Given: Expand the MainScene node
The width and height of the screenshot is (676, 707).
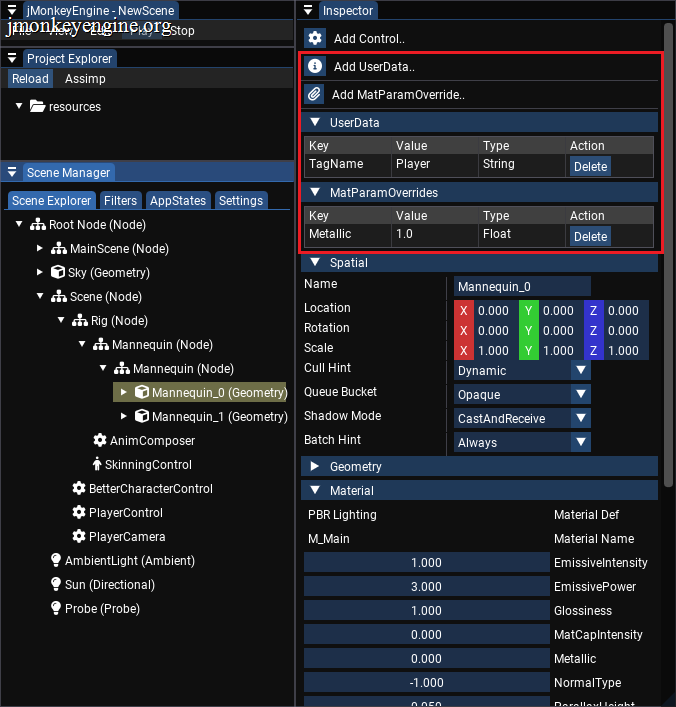Looking at the screenshot, I should (x=40, y=248).
